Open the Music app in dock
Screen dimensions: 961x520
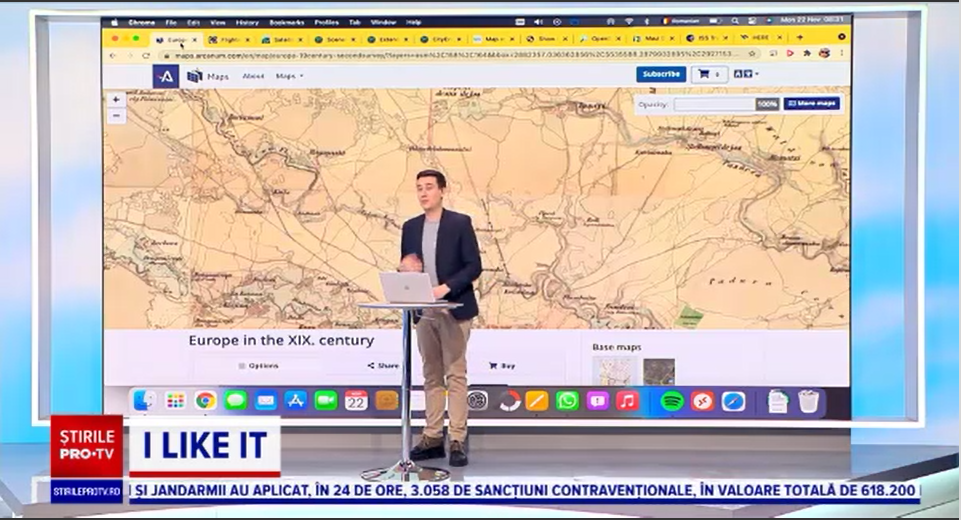[627, 401]
